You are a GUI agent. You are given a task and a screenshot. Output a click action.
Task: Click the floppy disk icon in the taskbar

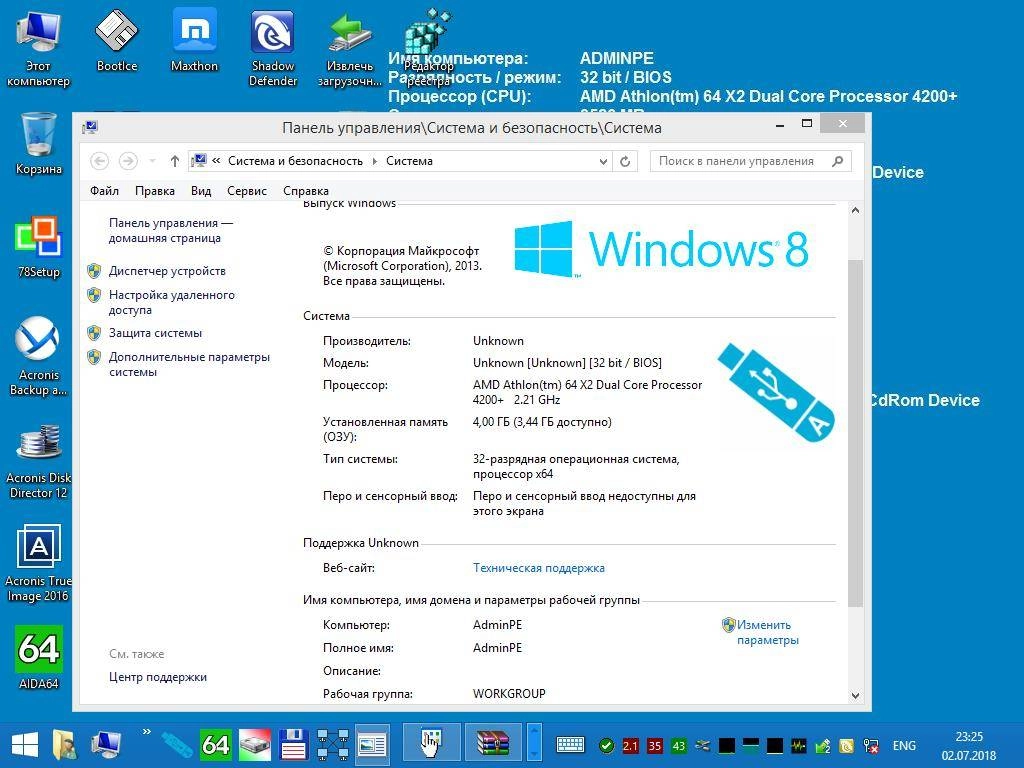(x=293, y=745)
